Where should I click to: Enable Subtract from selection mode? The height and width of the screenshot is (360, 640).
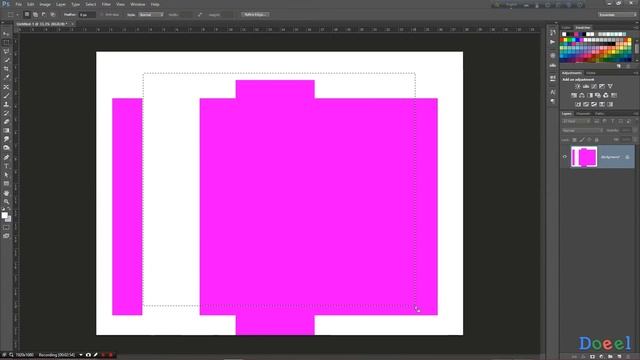(x=44, y=15)
